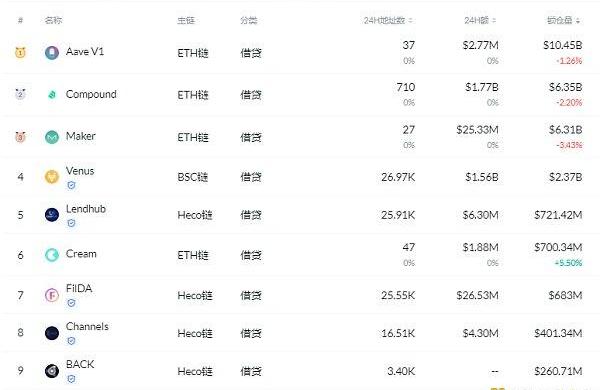This screenshot has height=390, width=600.
Task: Click the verified shield badge under Venus
Action: [x=71, y=186]
